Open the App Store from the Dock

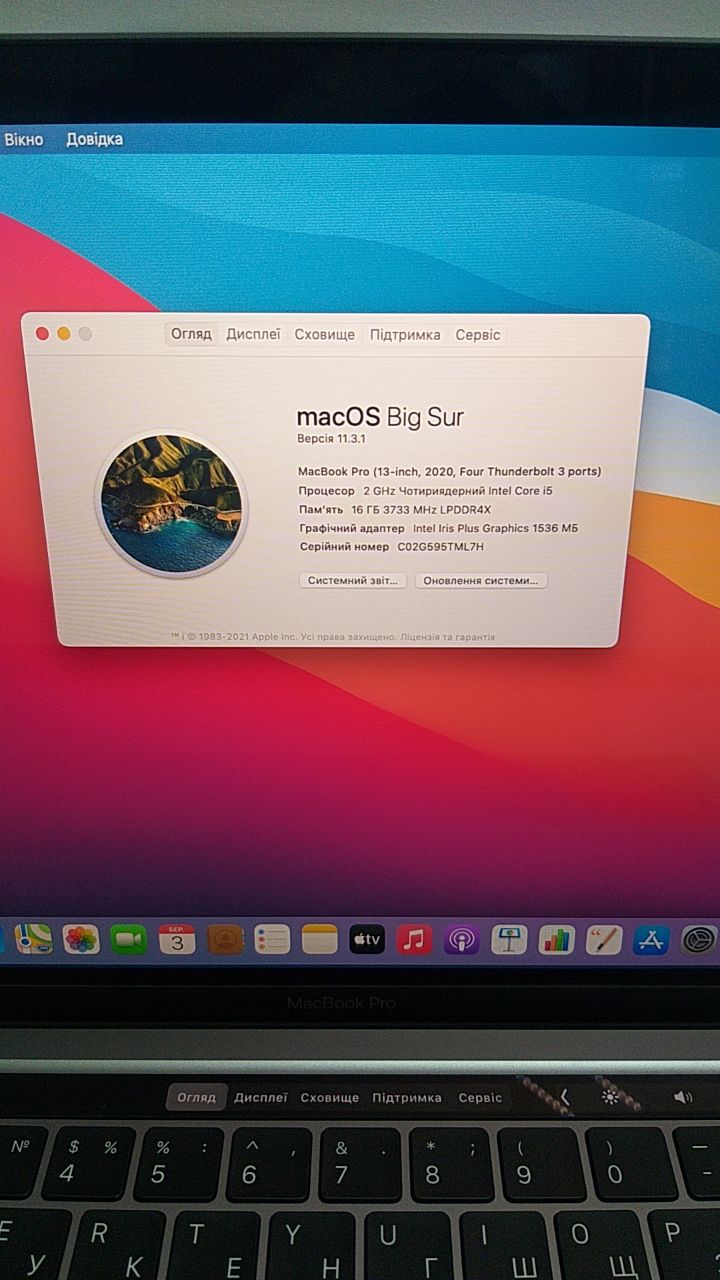coord(651,939)
